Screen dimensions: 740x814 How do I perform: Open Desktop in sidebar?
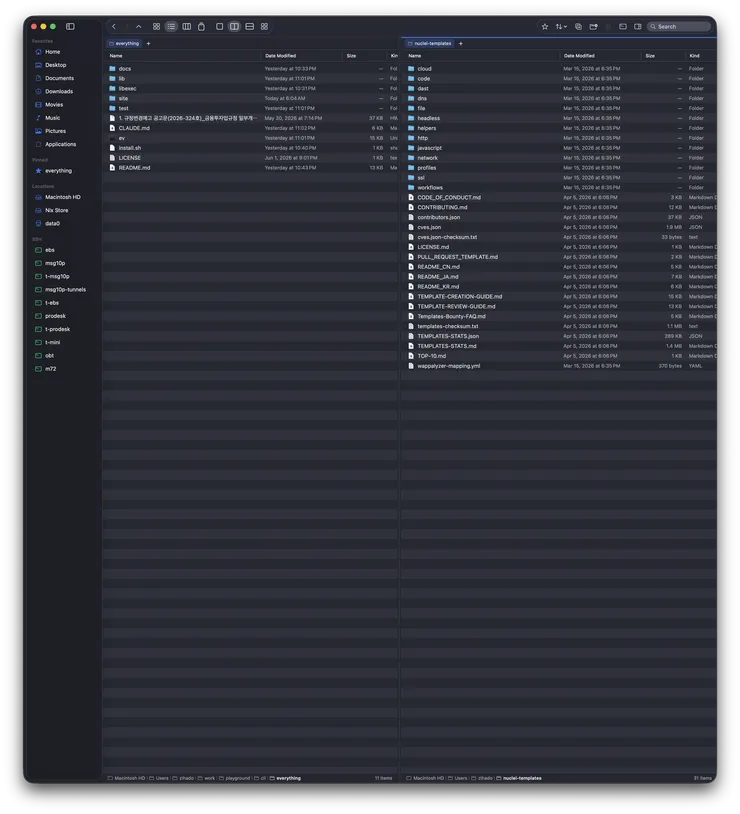pos(56,65)
